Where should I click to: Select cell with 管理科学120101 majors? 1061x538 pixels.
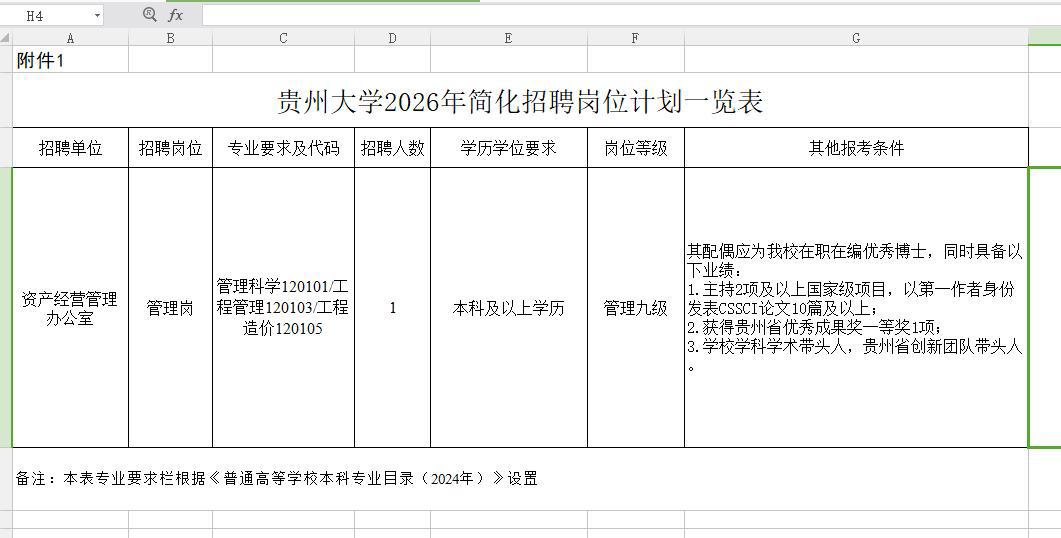pyautogui.click(x=284, y=308)
